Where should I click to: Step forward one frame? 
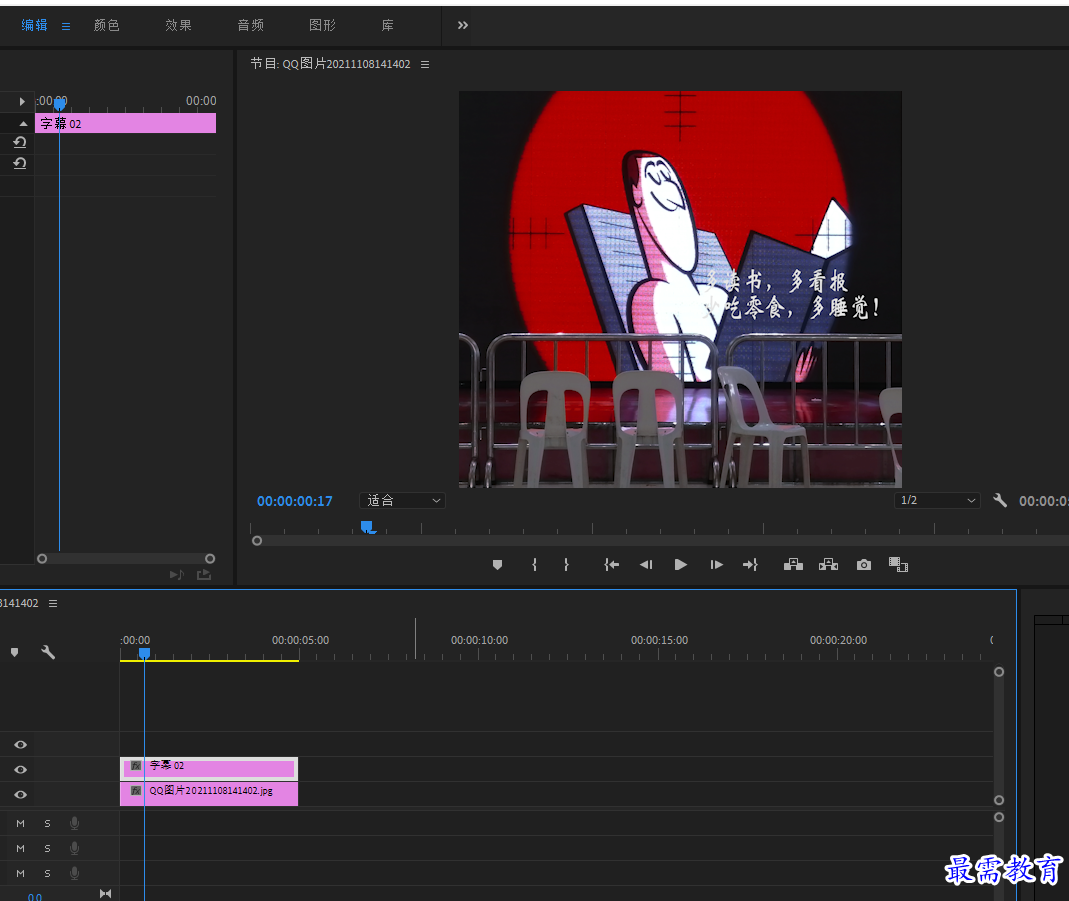tap(716, 565)
